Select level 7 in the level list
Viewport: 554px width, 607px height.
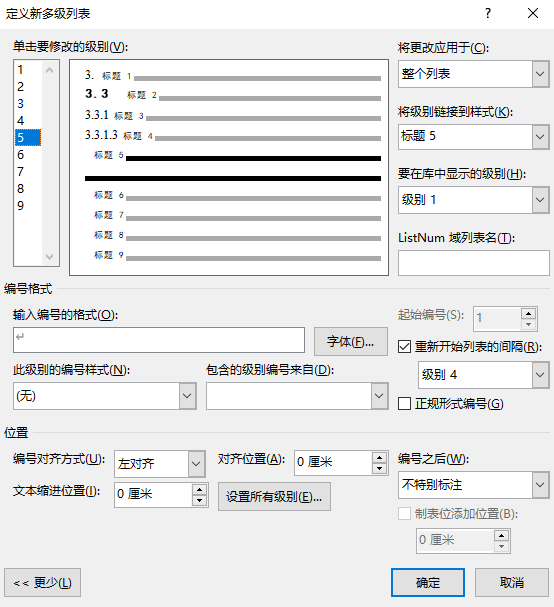[28, 172]
